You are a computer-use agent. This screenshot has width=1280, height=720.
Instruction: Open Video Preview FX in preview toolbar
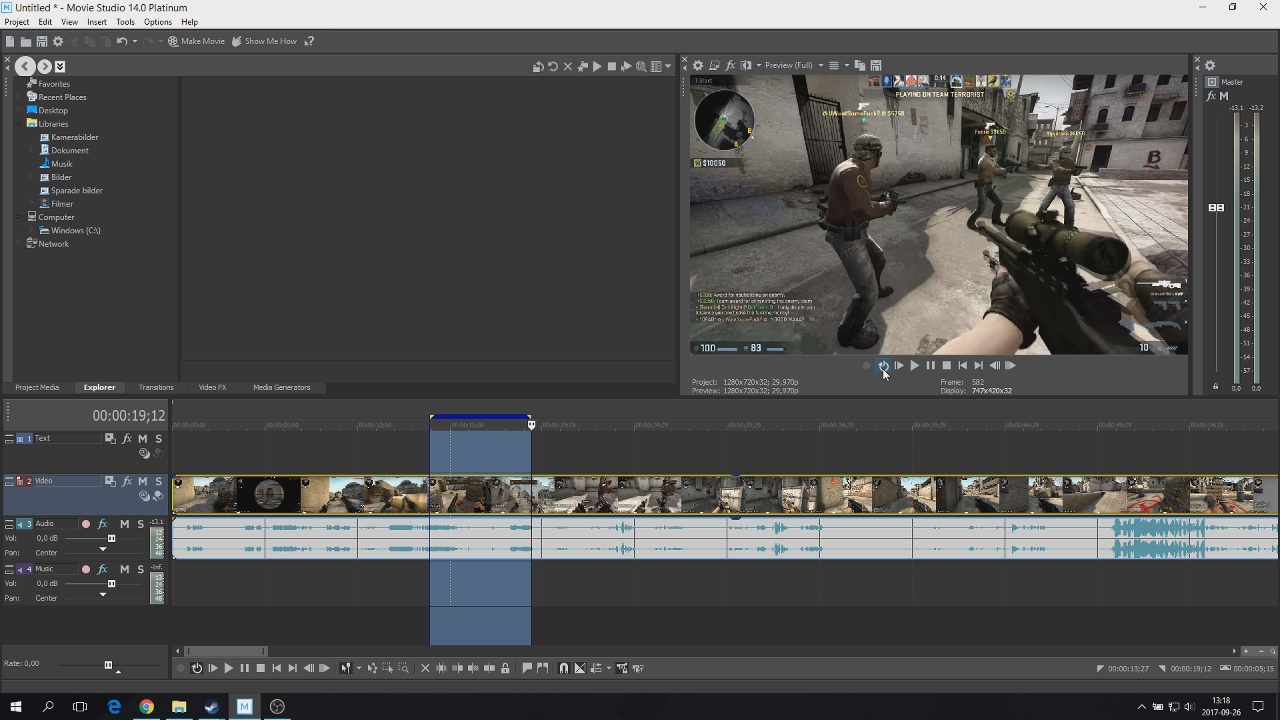tap(730, 65)
